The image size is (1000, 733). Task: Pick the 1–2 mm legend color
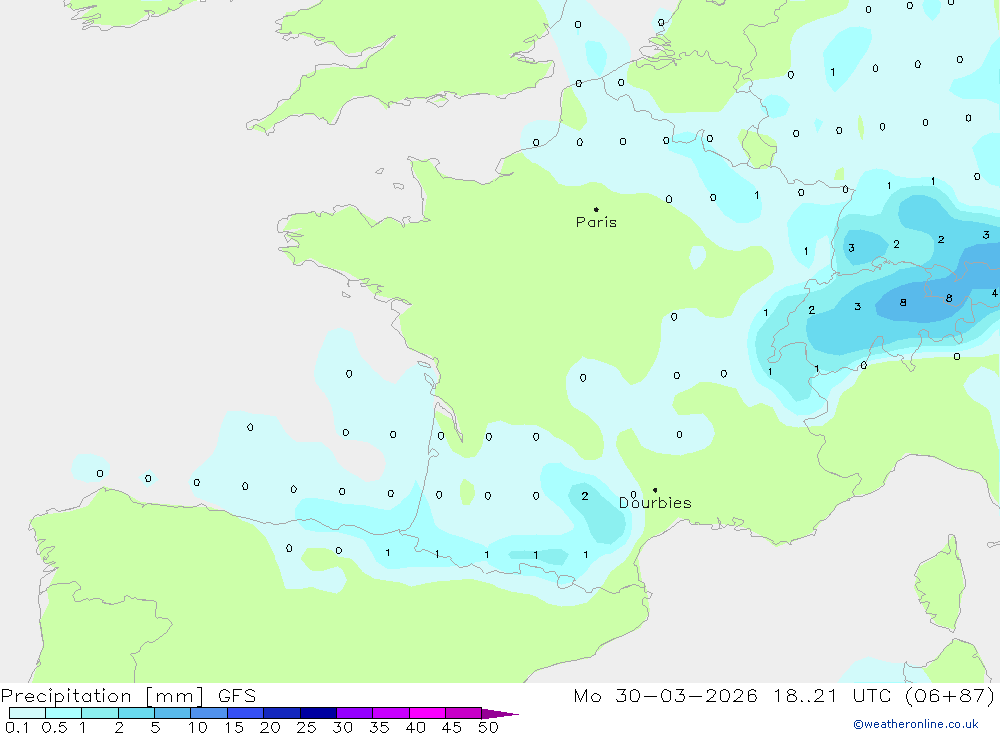100,713
